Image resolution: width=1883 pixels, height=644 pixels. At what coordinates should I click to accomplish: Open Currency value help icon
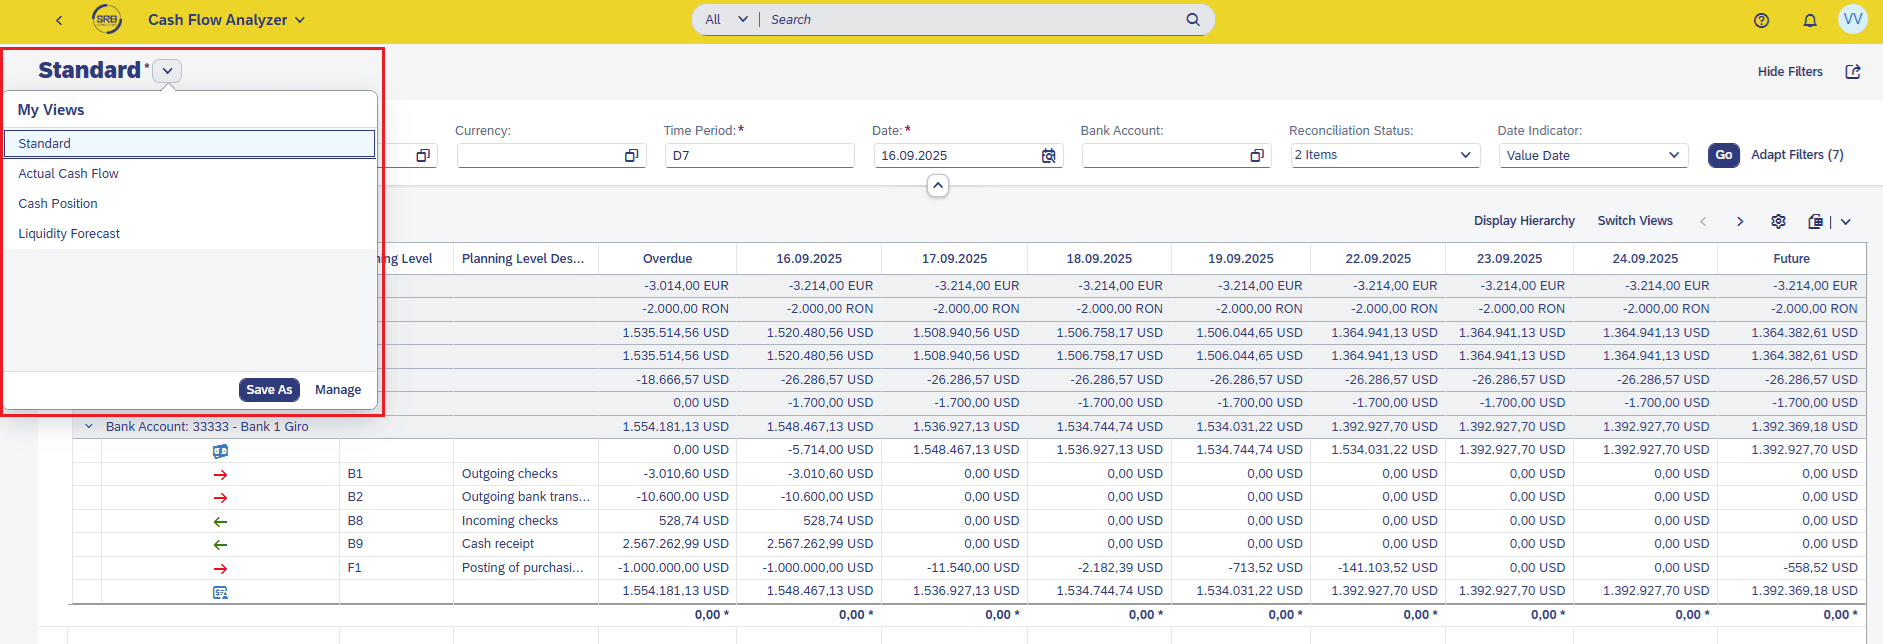click(631, 156)
